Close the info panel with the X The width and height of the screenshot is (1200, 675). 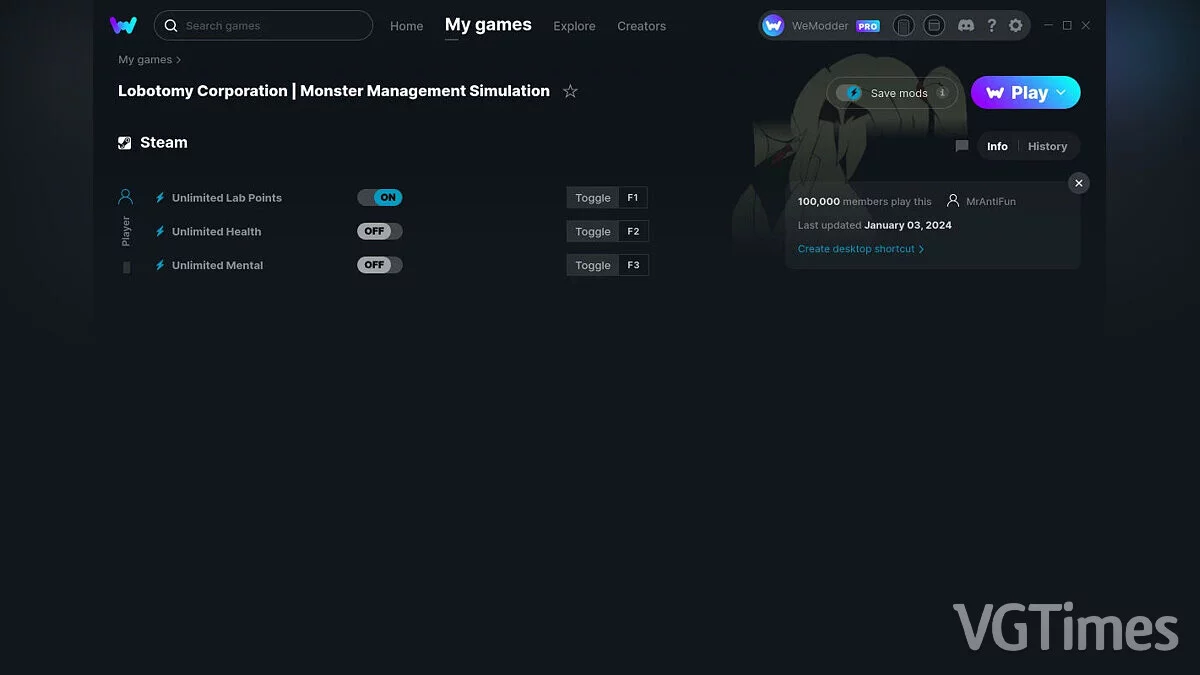(x=1078, y=183)
